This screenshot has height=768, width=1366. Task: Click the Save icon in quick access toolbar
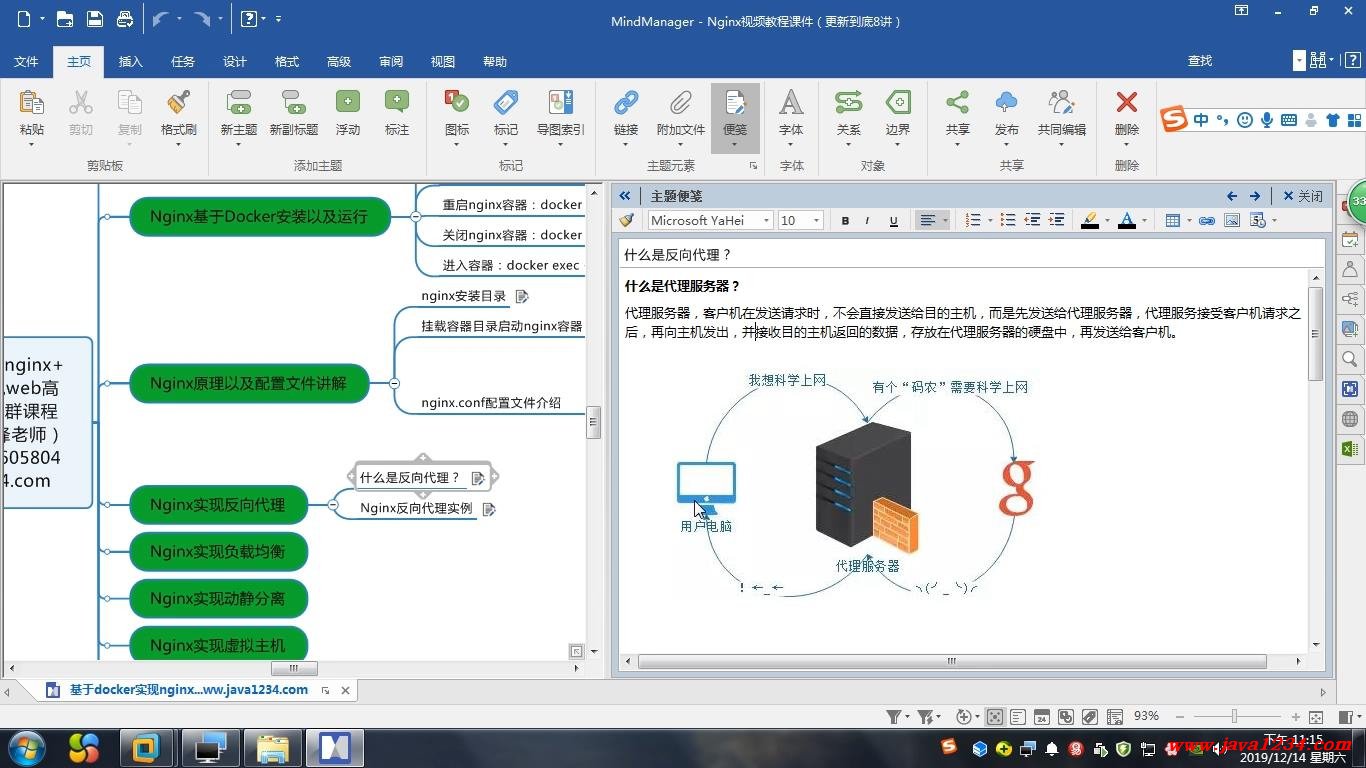95,19
